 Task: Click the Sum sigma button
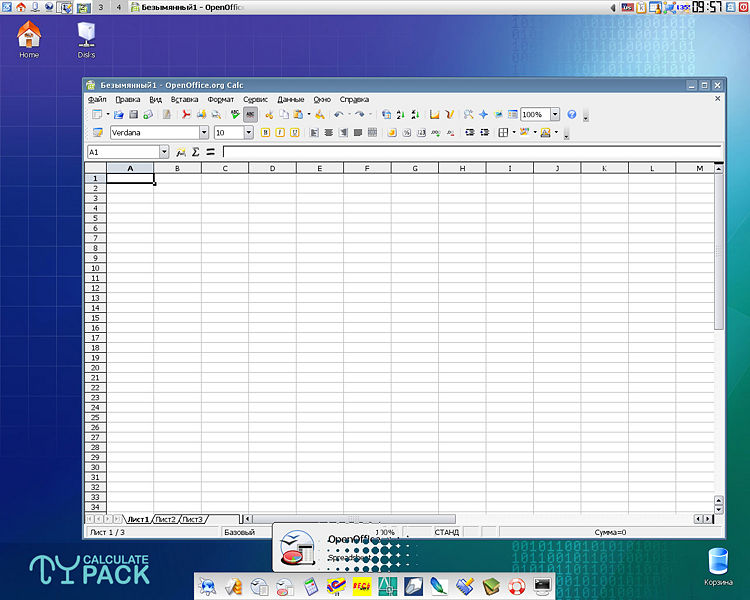click(196, 152)
